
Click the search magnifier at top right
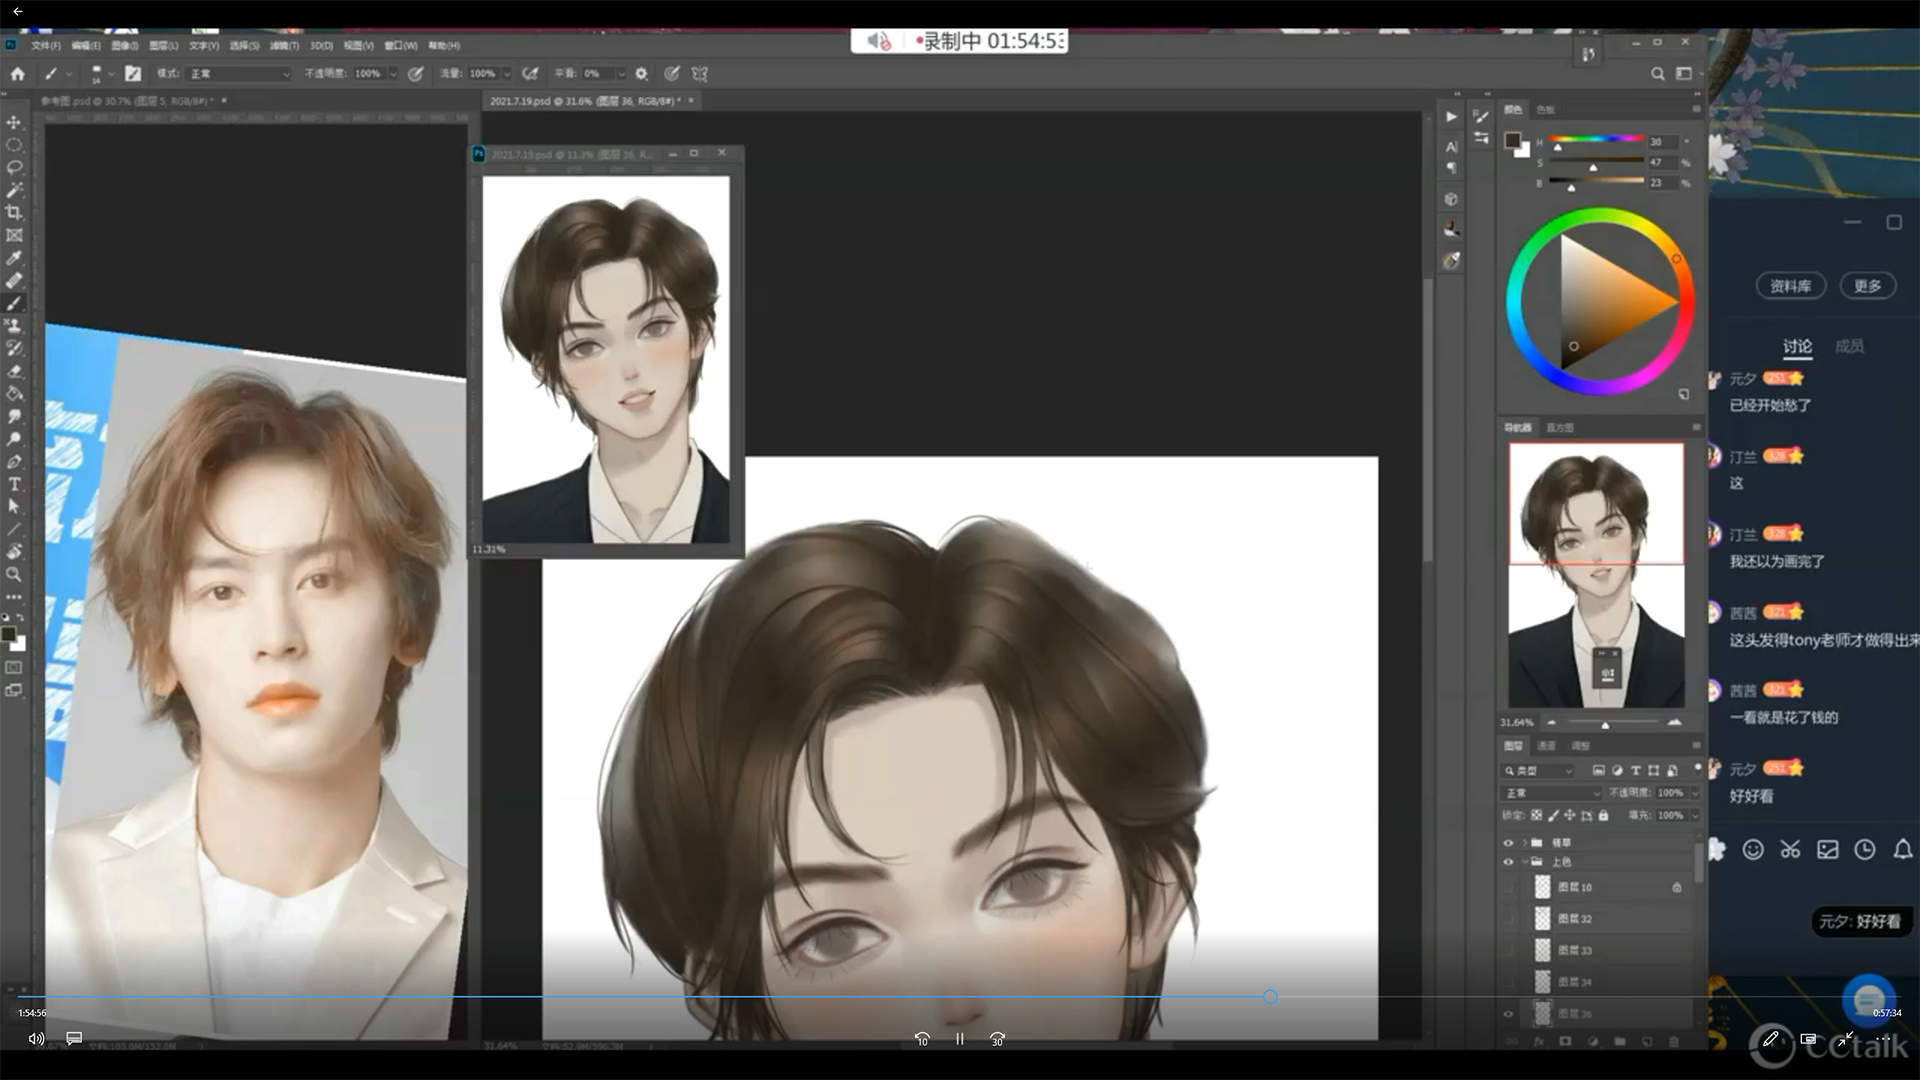point(1657,74)
